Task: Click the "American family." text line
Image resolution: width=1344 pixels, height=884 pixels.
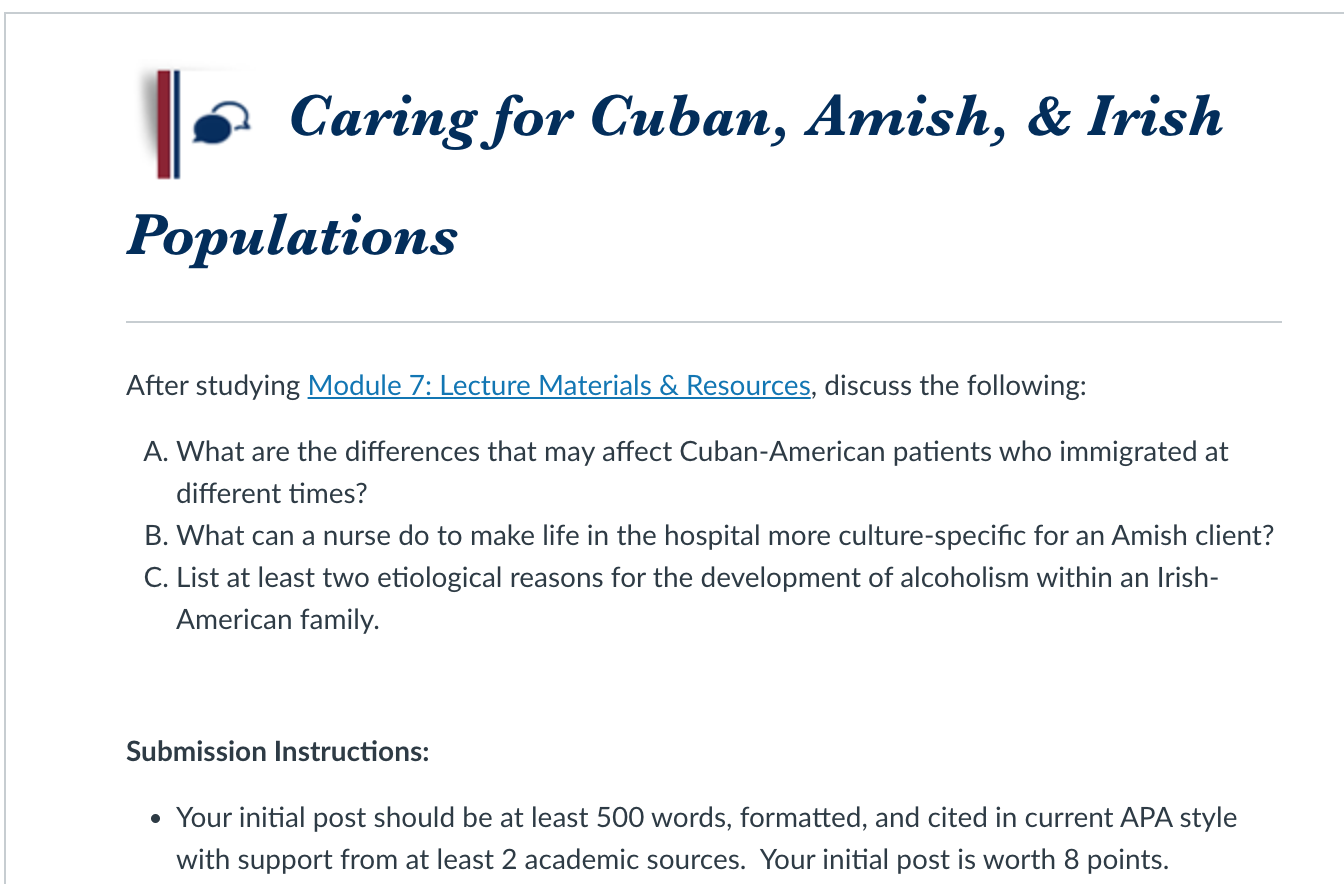Action: pos(278,619)
